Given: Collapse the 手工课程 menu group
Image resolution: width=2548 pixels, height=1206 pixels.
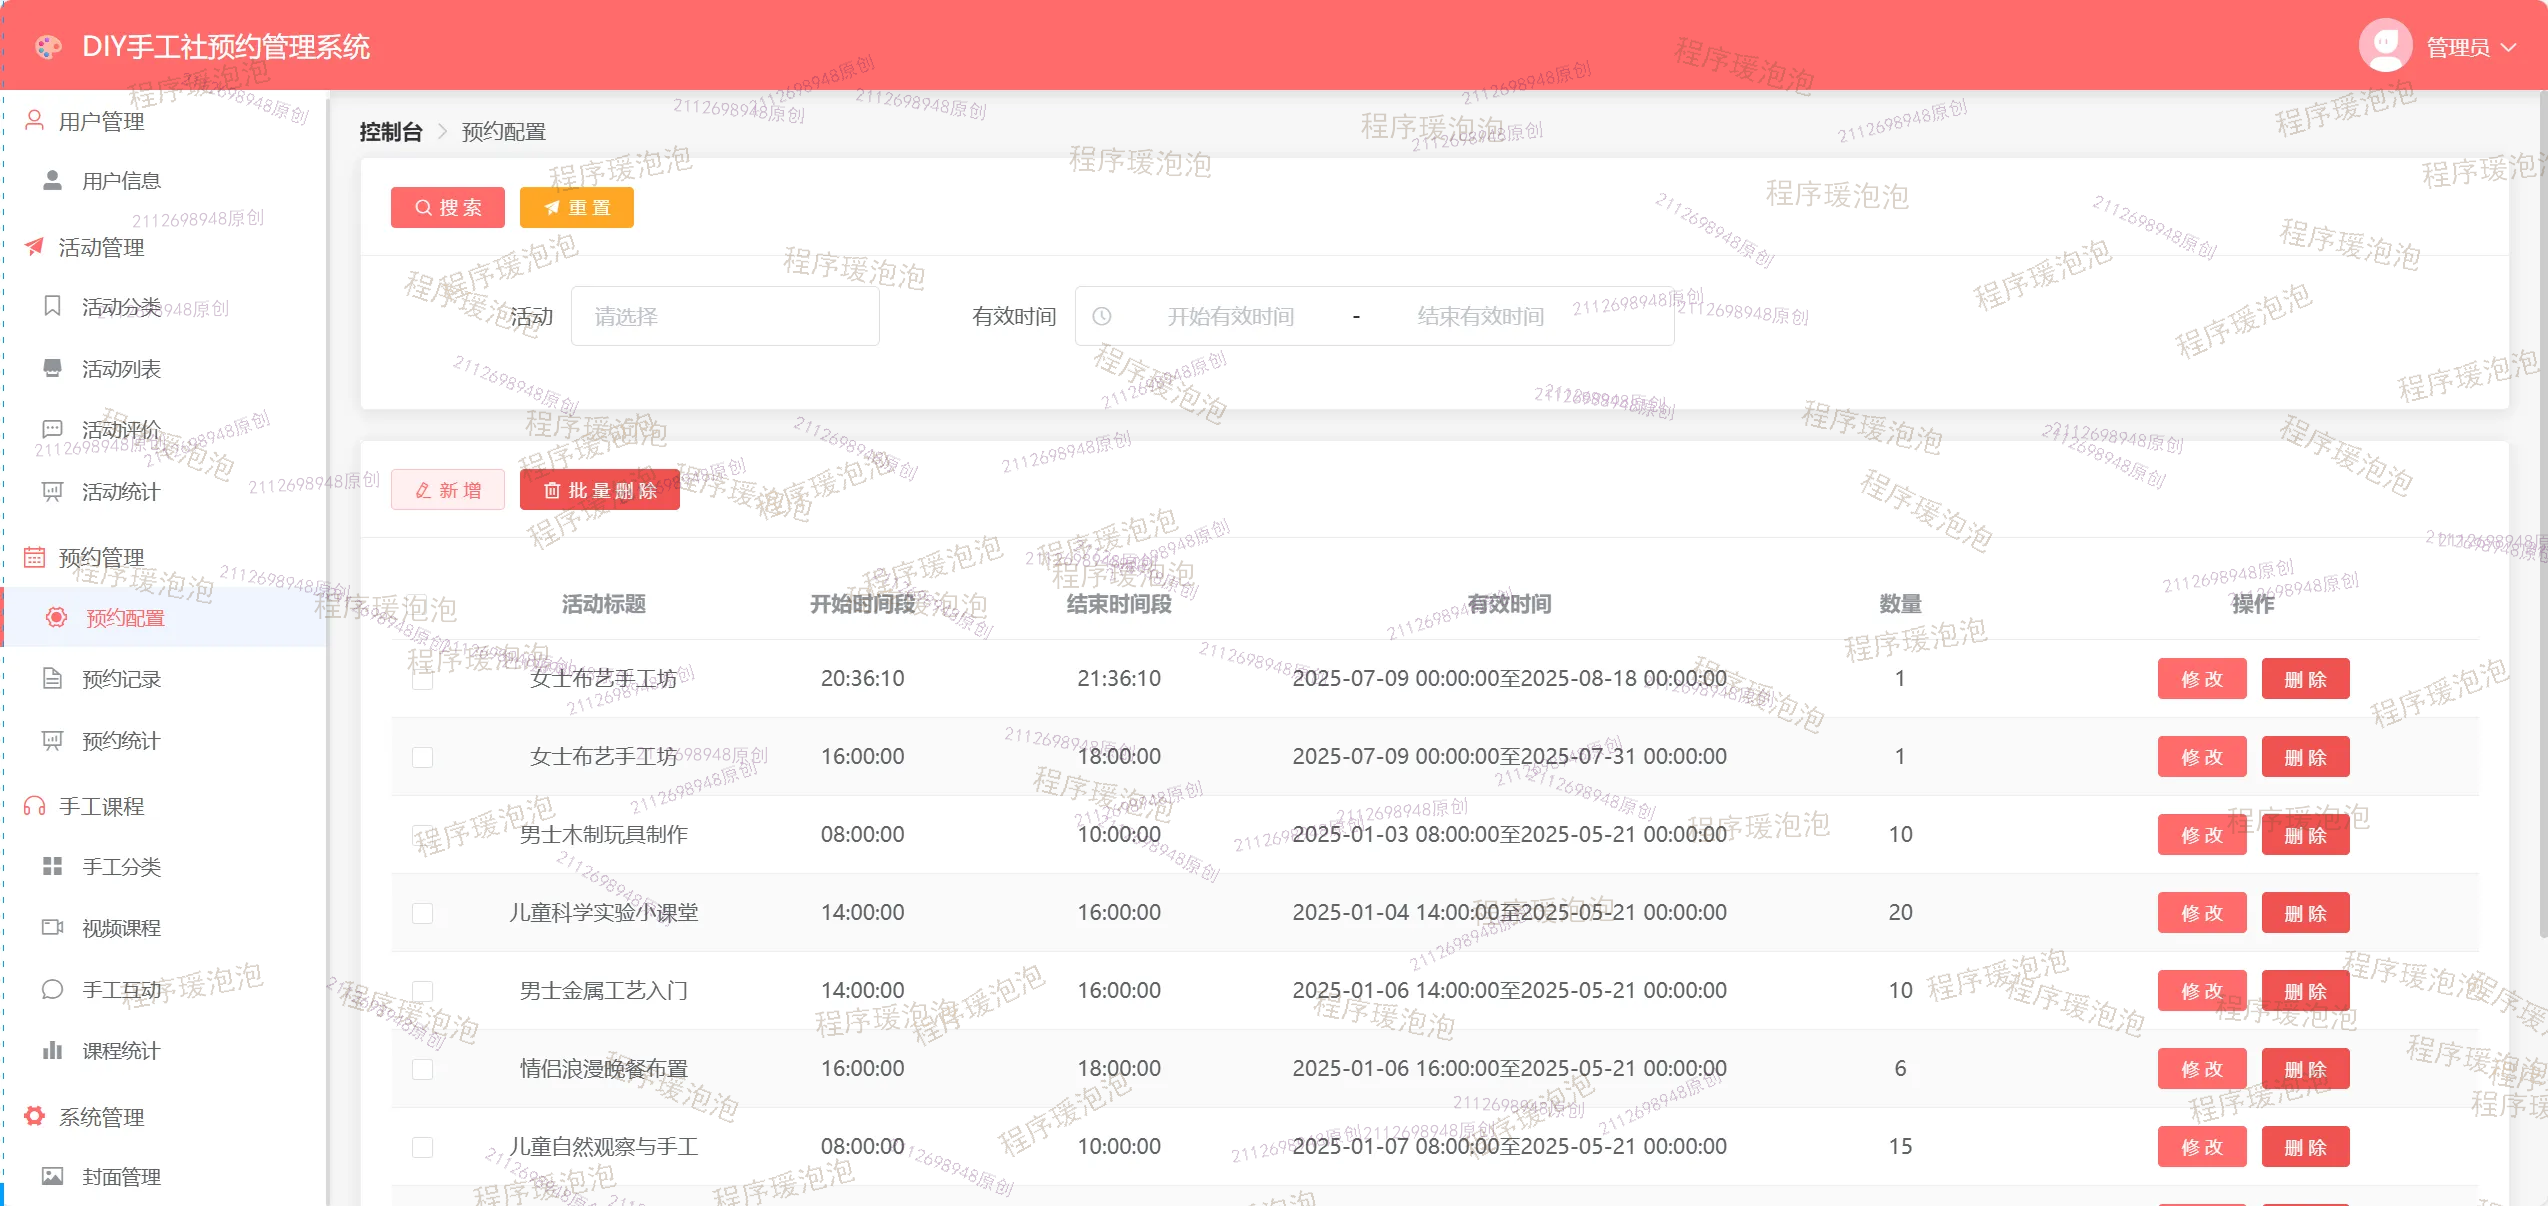Looking at the screenshot, I should (101, 806).
